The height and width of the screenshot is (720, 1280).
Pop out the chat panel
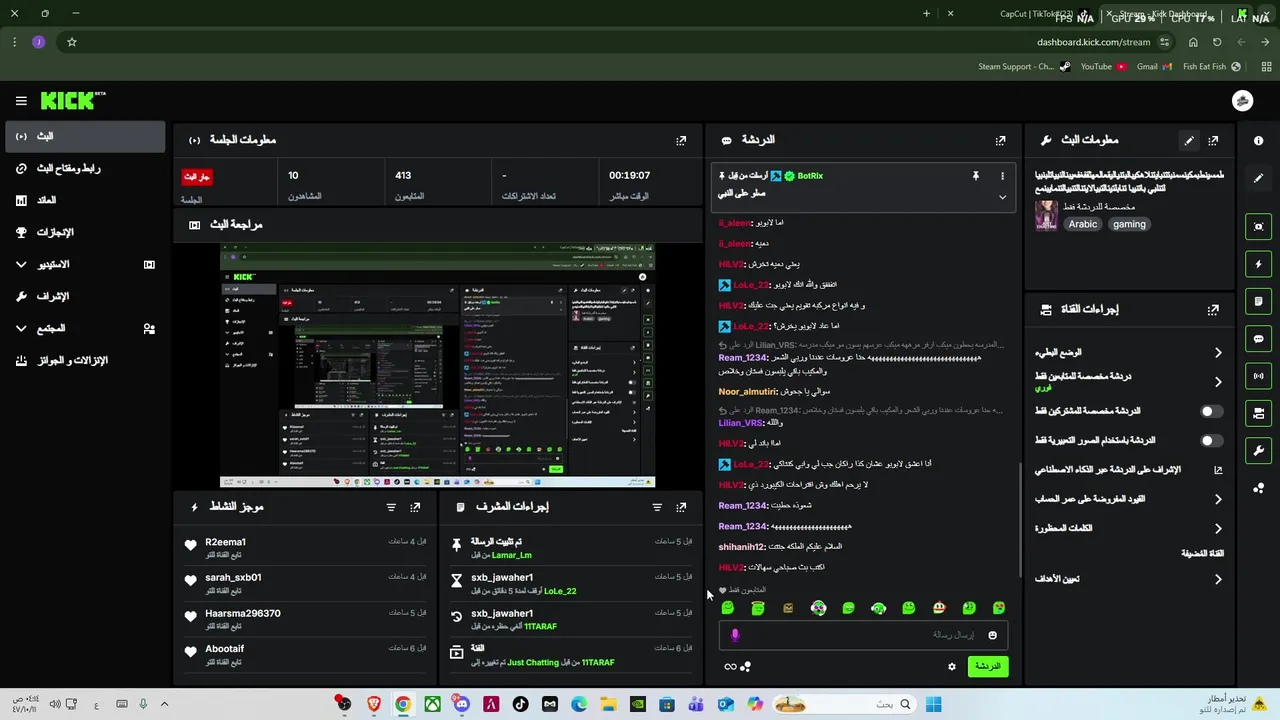1000,141
